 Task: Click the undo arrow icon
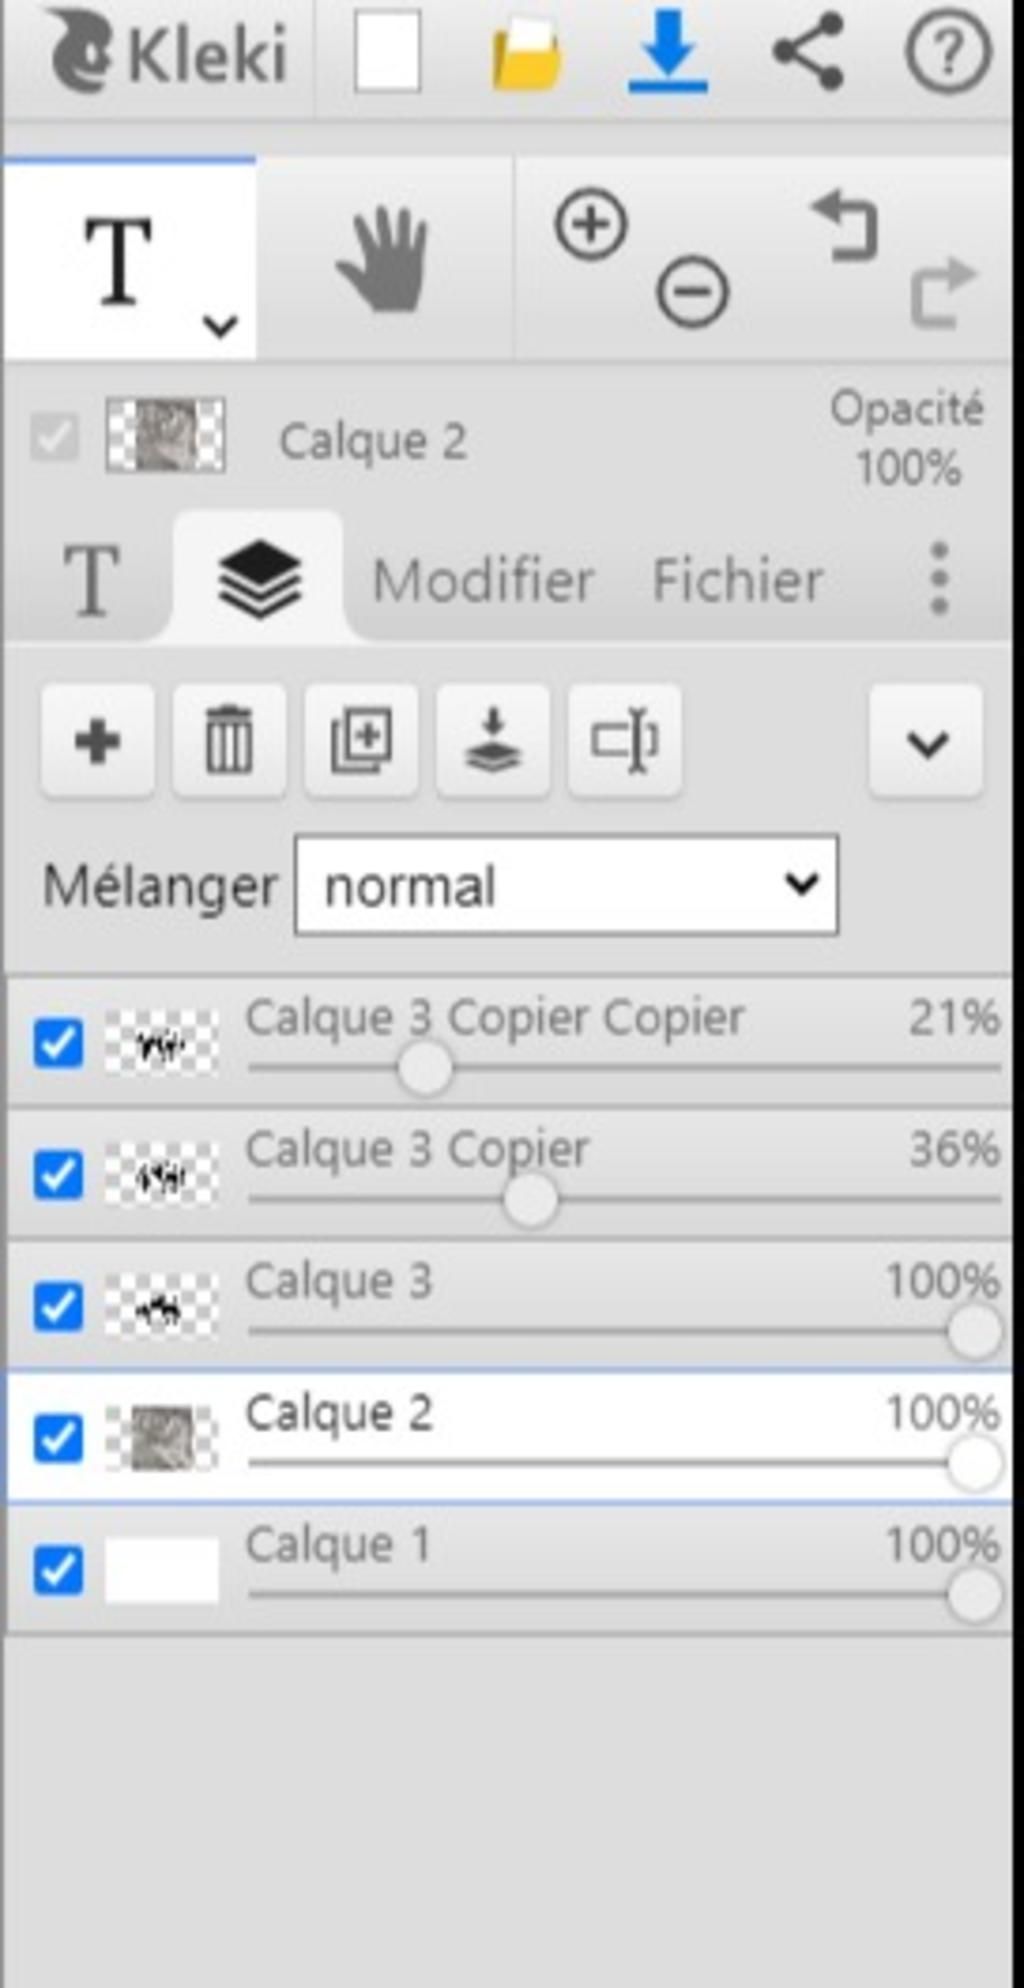tap(846, 226)
